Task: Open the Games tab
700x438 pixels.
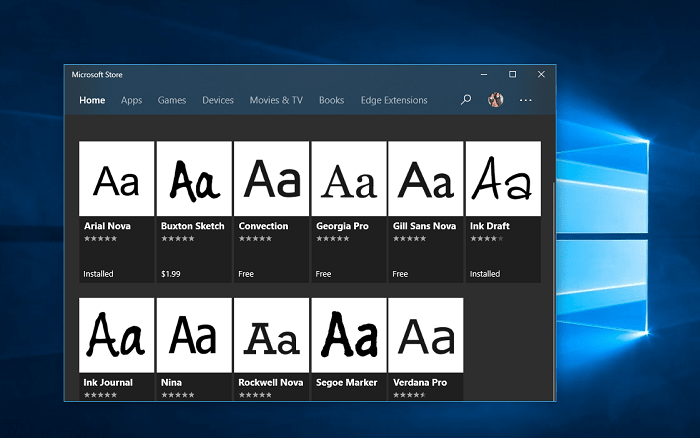Action: click(x=172, y=100)
